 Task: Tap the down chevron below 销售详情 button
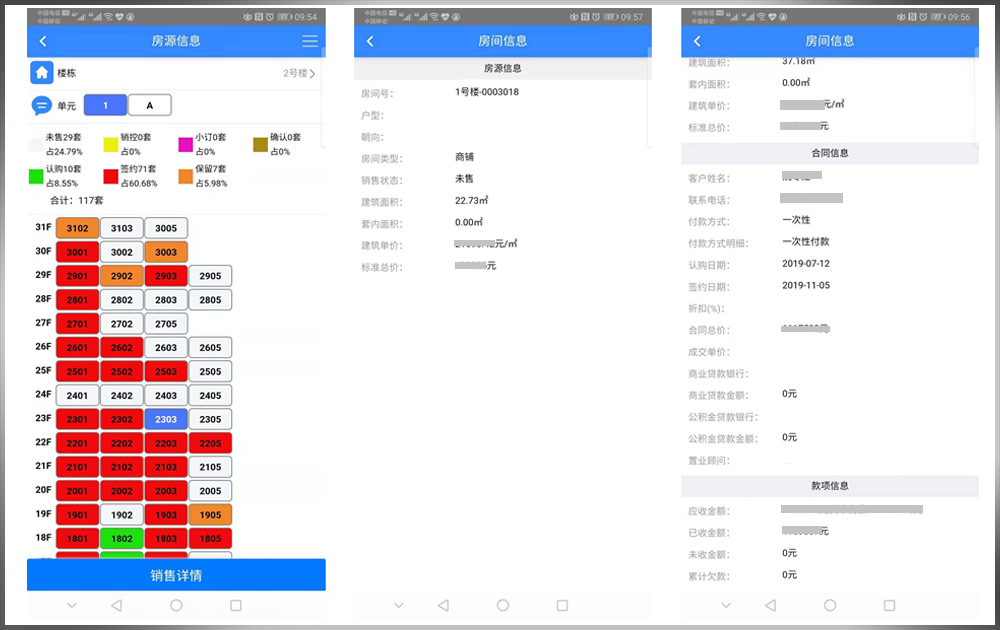tap(71, 605)
